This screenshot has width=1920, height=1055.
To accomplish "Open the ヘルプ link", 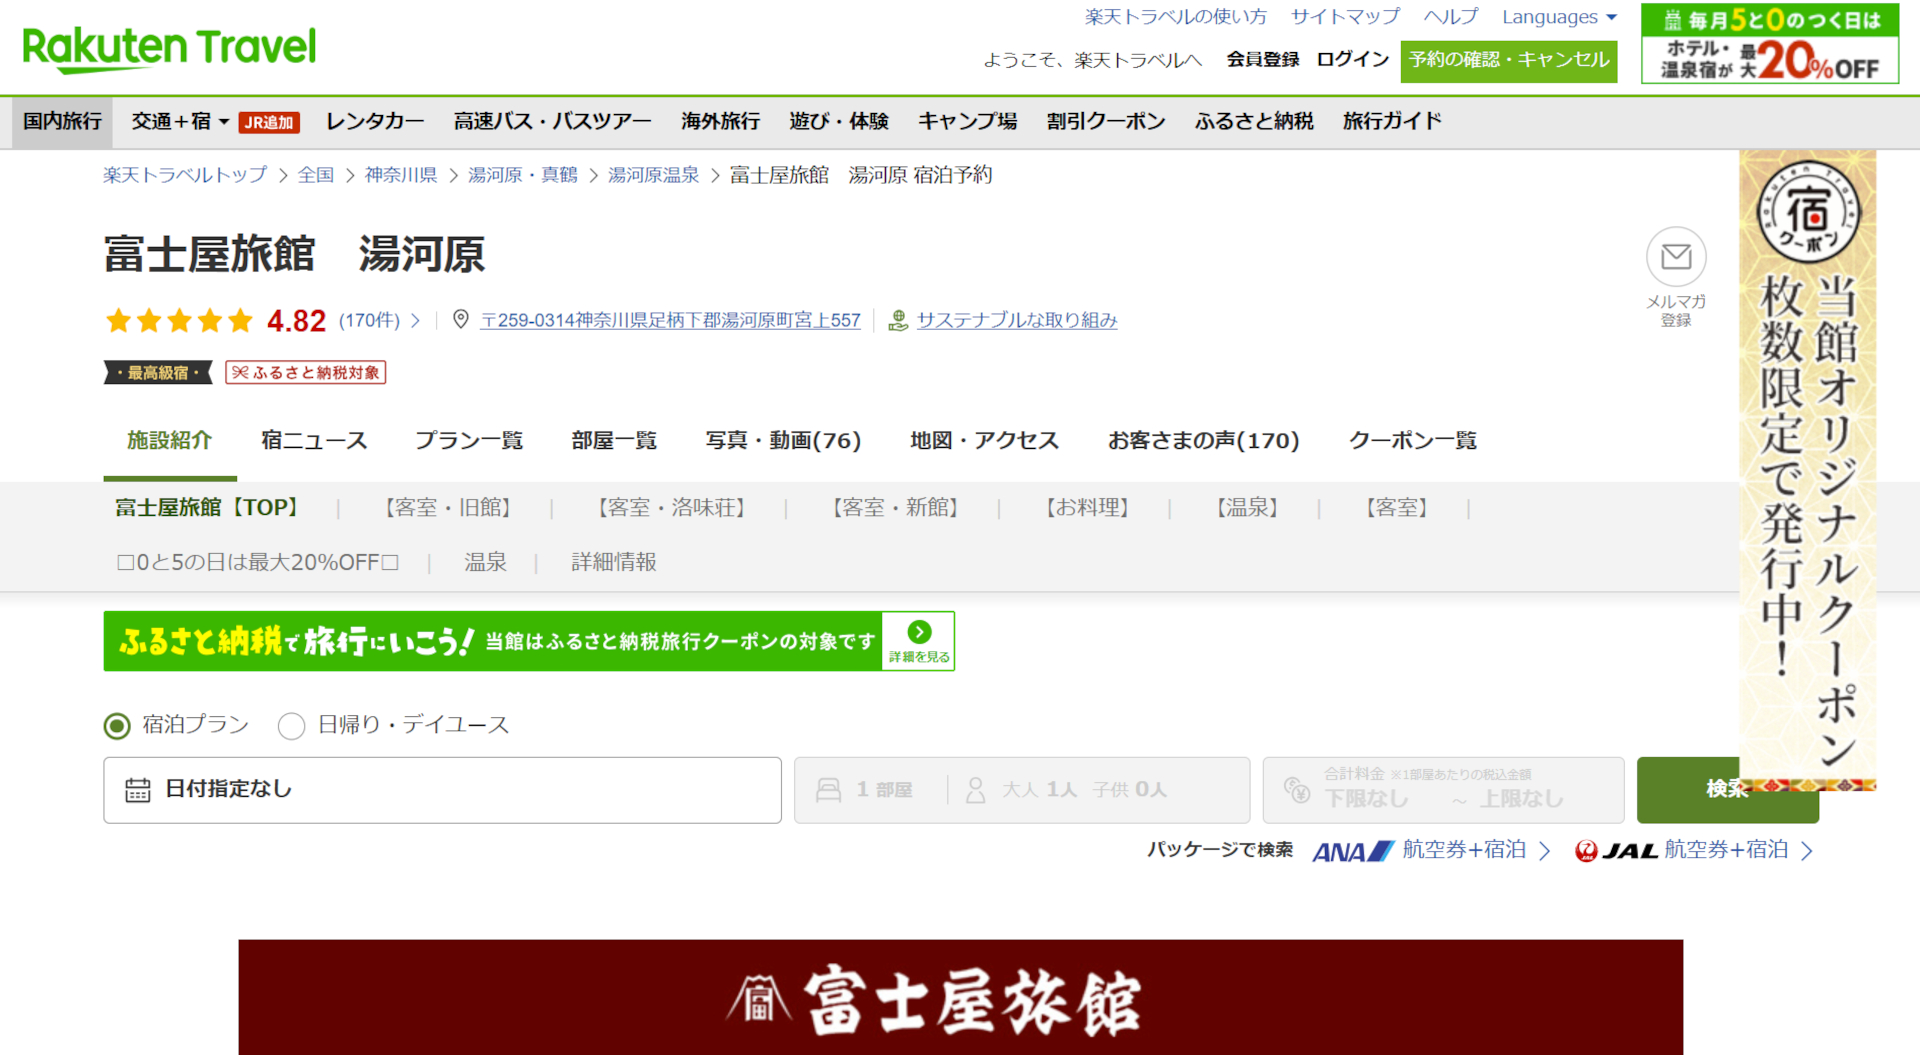I will (x=1451, y=17).
